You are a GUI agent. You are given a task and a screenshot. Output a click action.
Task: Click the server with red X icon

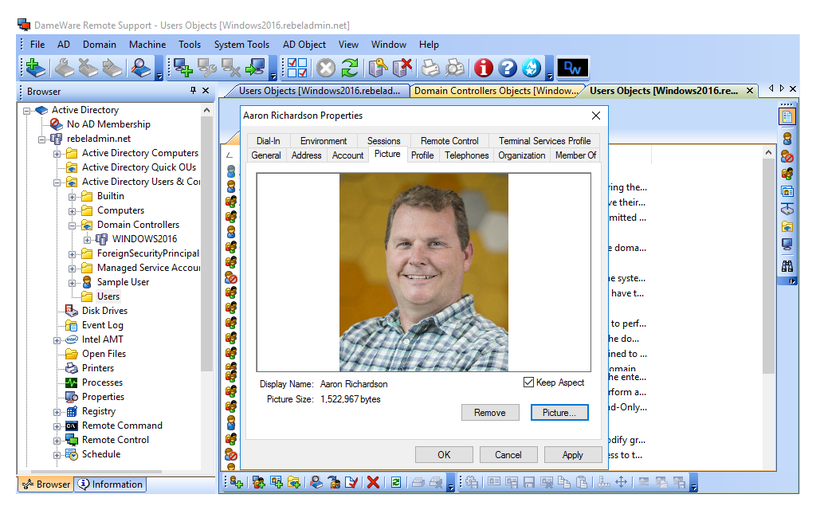402,68
